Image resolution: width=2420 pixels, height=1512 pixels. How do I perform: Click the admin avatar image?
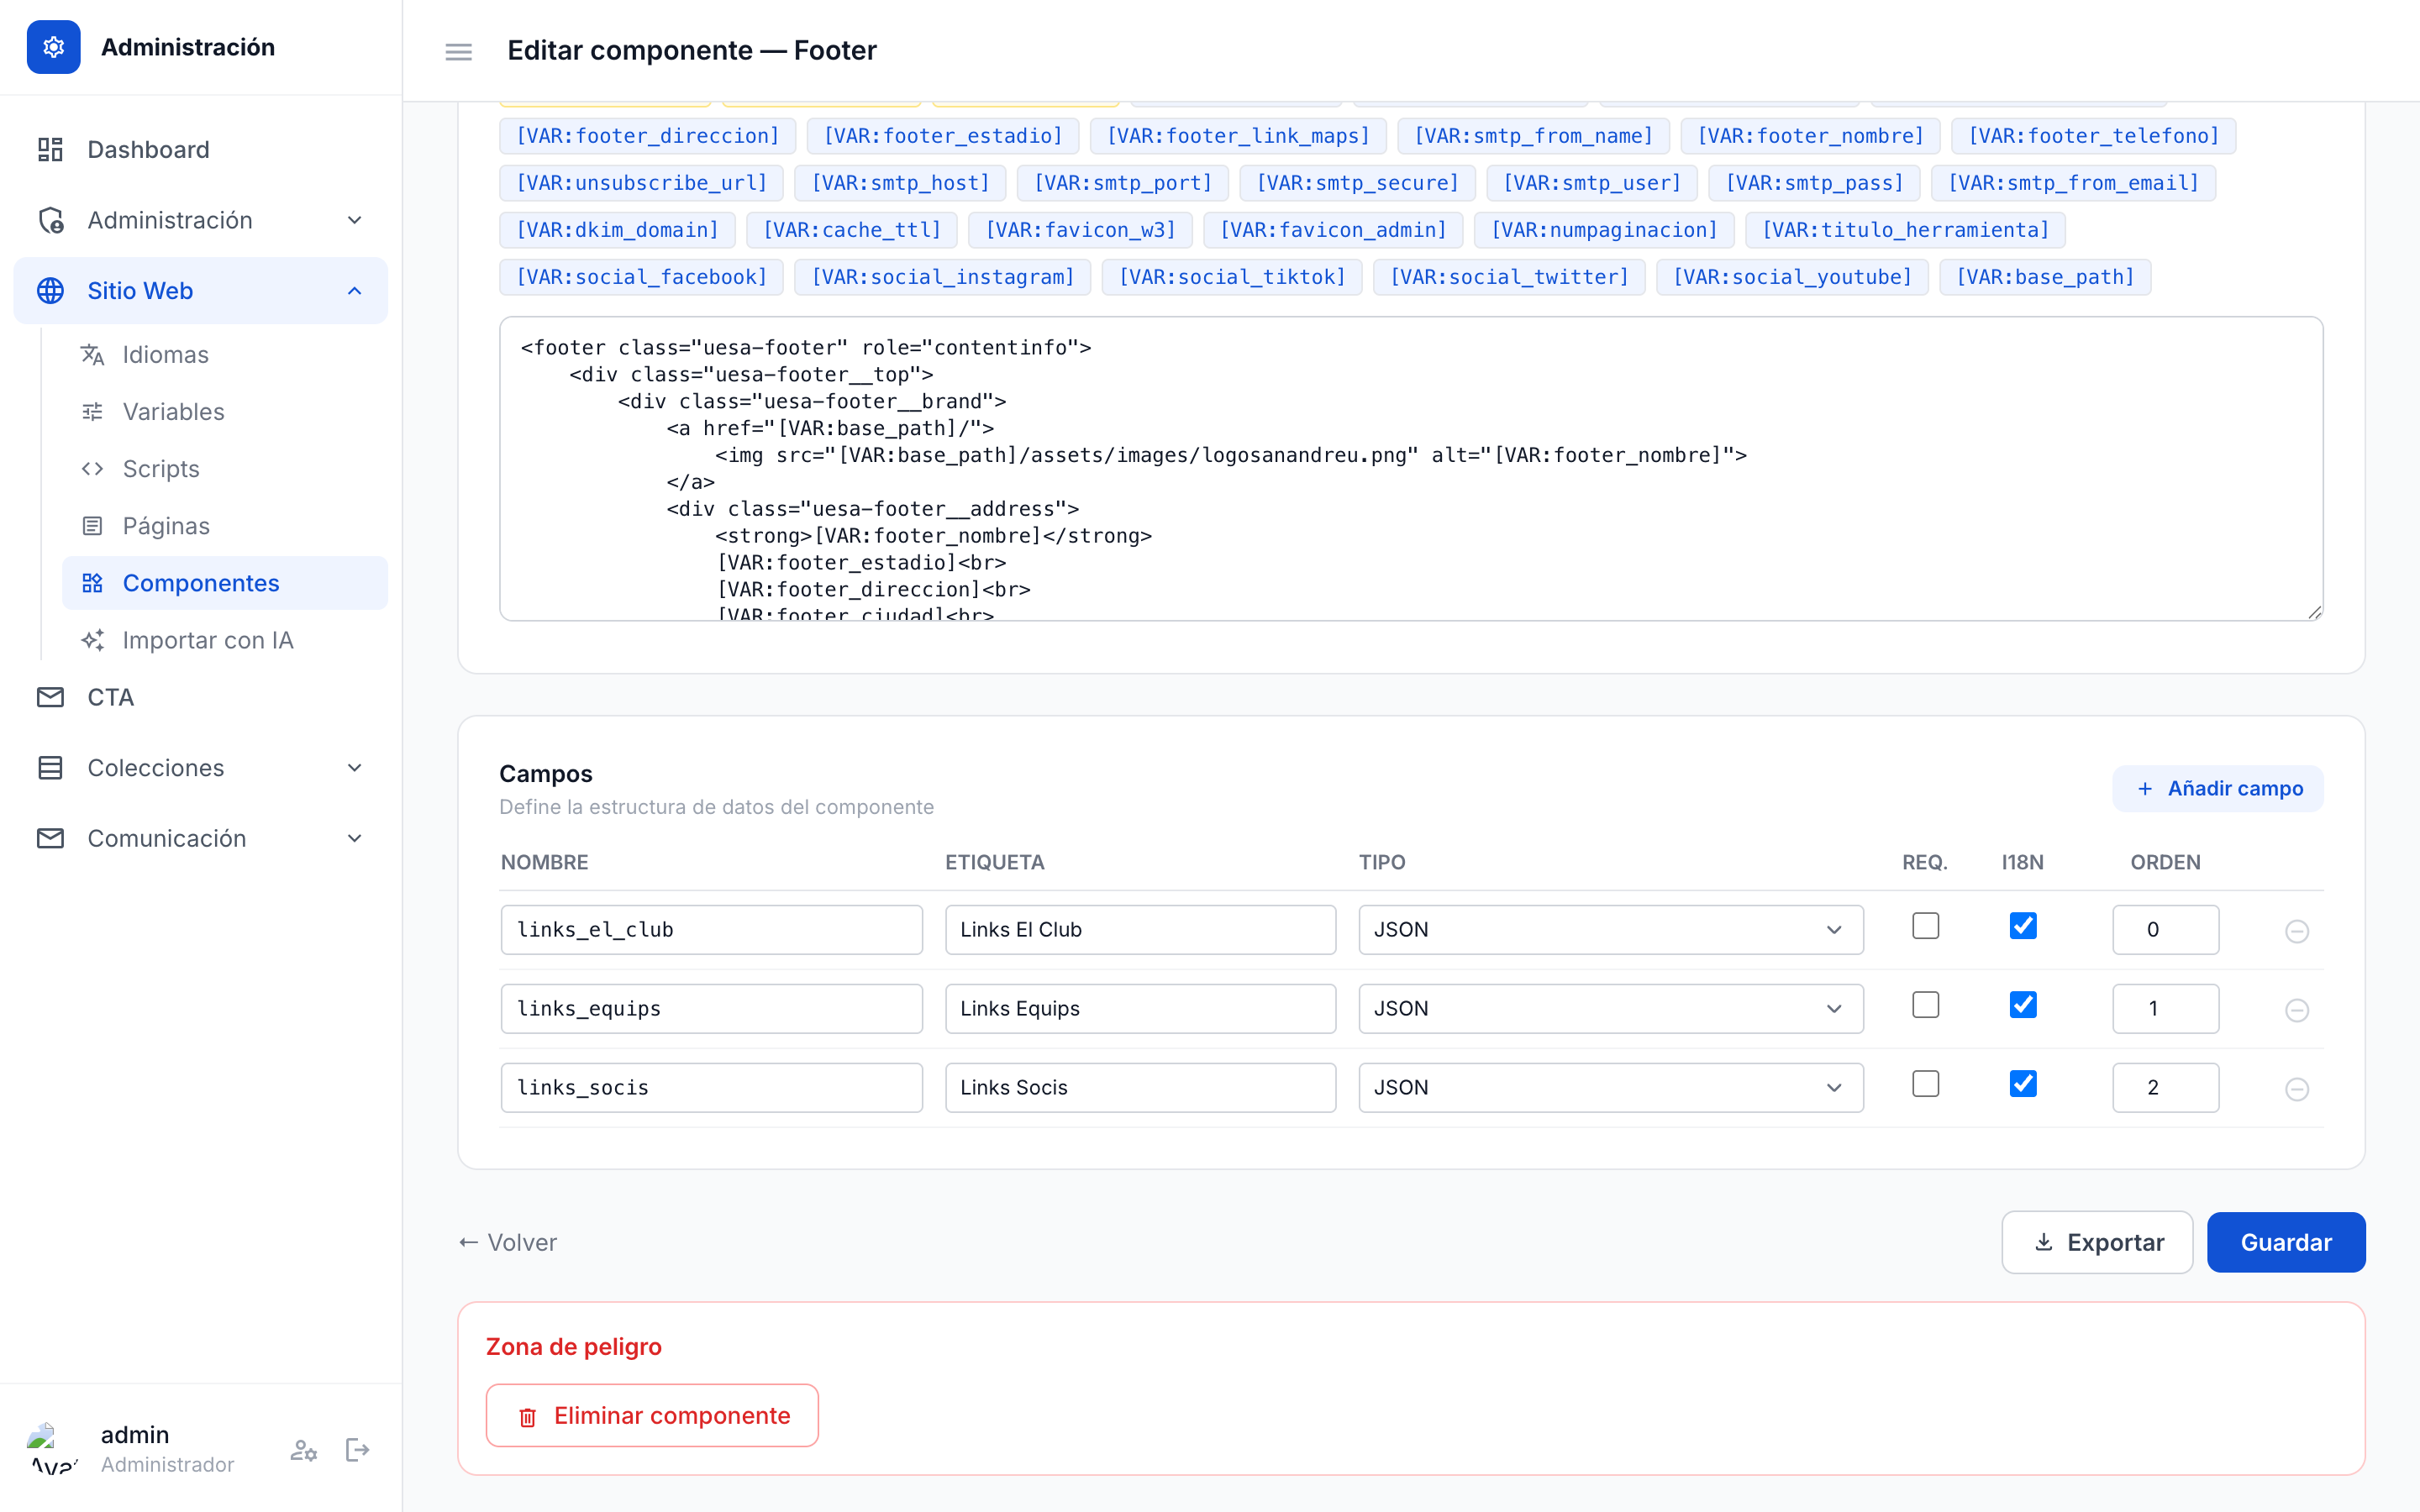pyautogui.click(x=54, y=1449)
